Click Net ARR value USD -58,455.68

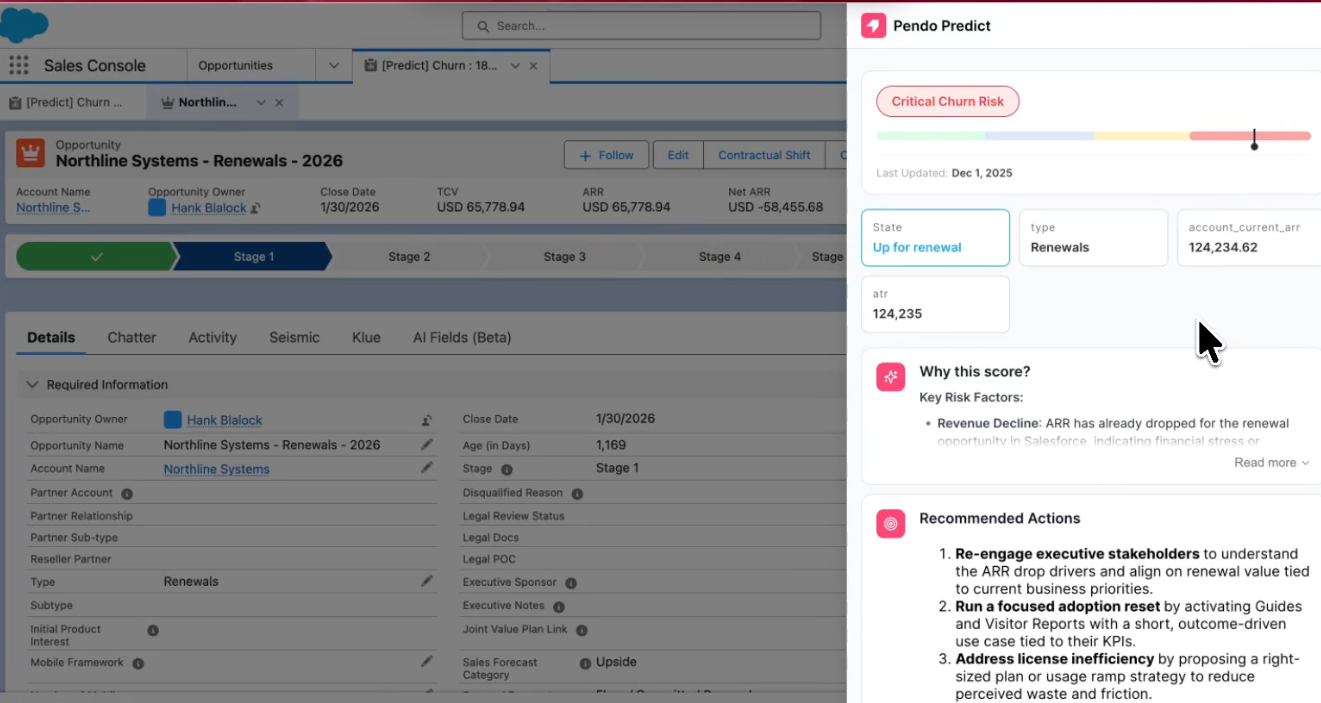pos(775,208)
